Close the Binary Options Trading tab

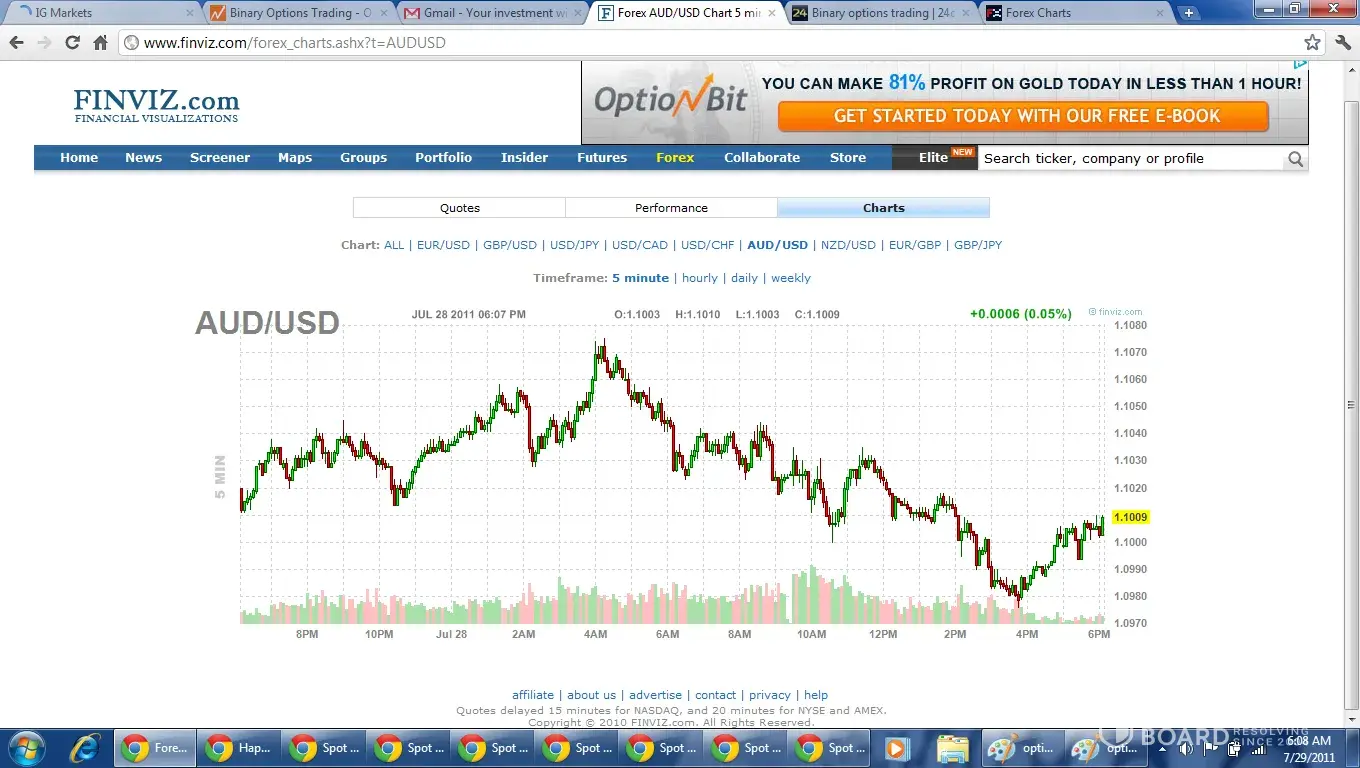click(x=384, y=13)
